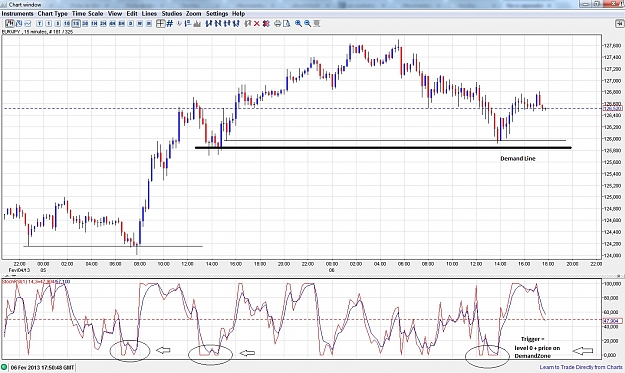Screen dimensions: 625x373
Task: Switch to 2H time scale button
Action: (103, 24)
